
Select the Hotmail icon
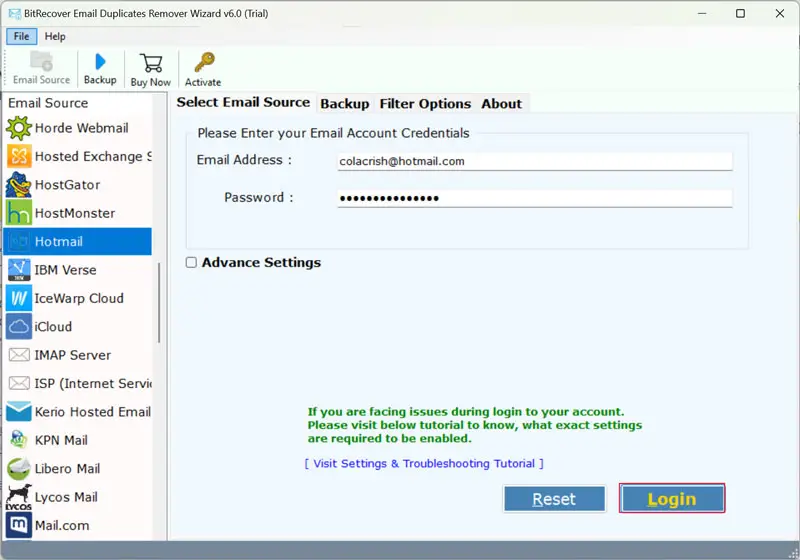click(x=19, y=241)
